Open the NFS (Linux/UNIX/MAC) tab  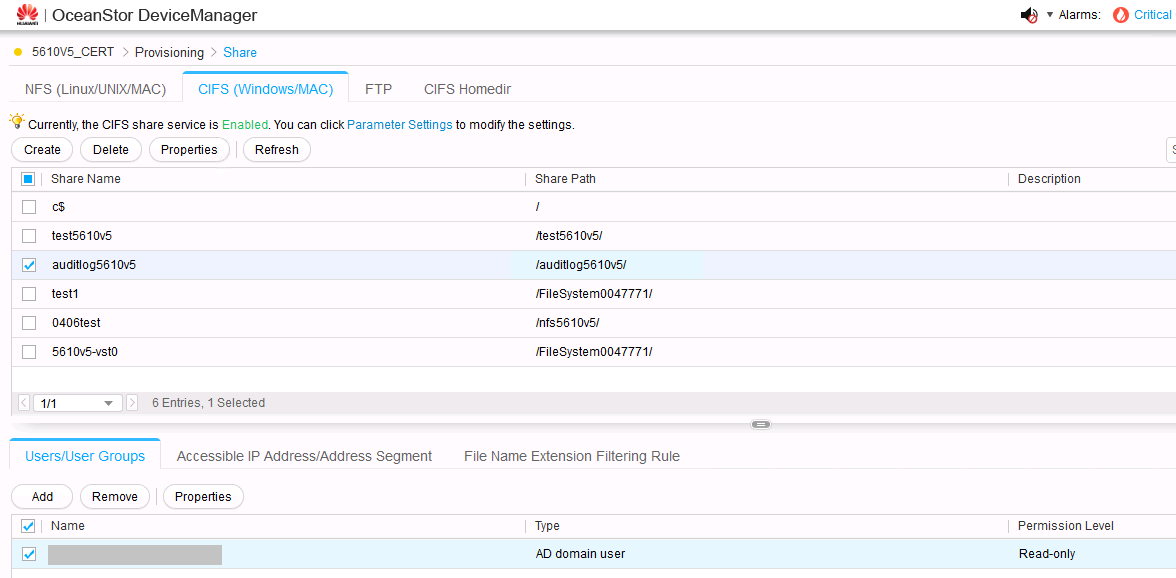tap(95, 88)
